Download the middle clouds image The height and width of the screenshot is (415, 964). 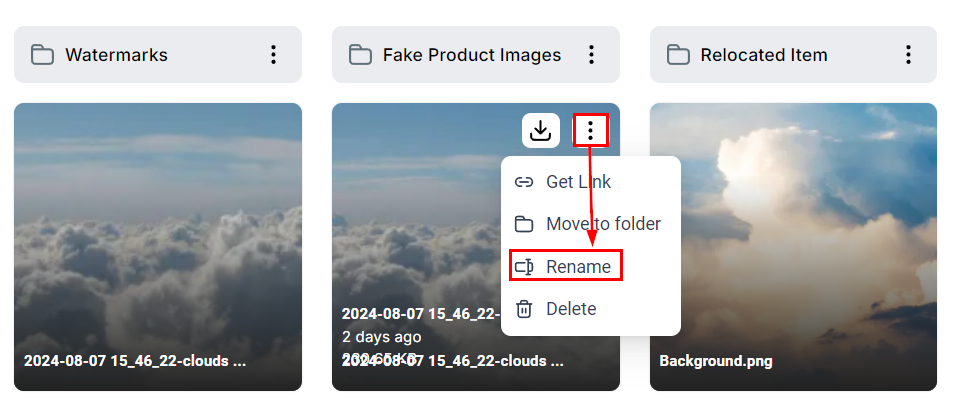[540, 130]
